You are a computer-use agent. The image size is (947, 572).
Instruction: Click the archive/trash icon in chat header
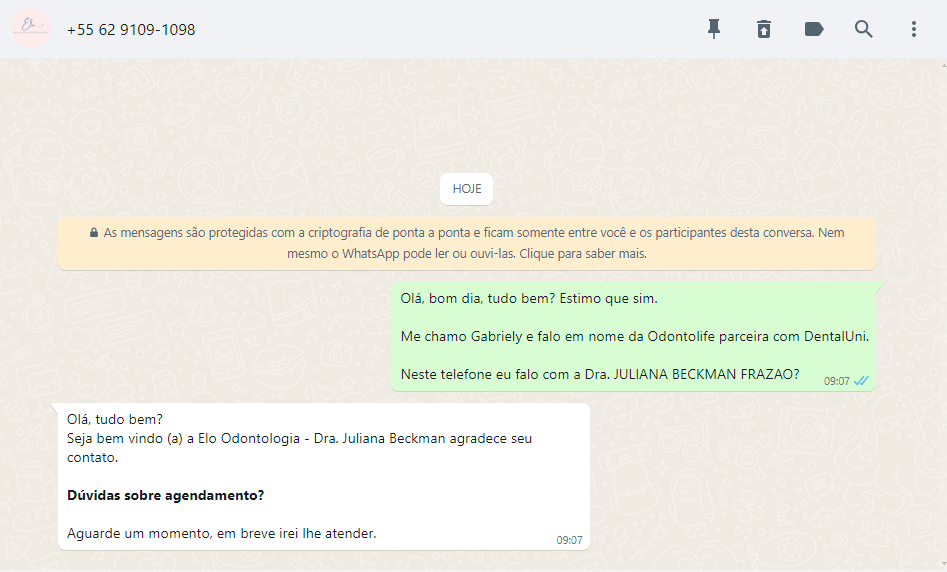coord(764,29)
